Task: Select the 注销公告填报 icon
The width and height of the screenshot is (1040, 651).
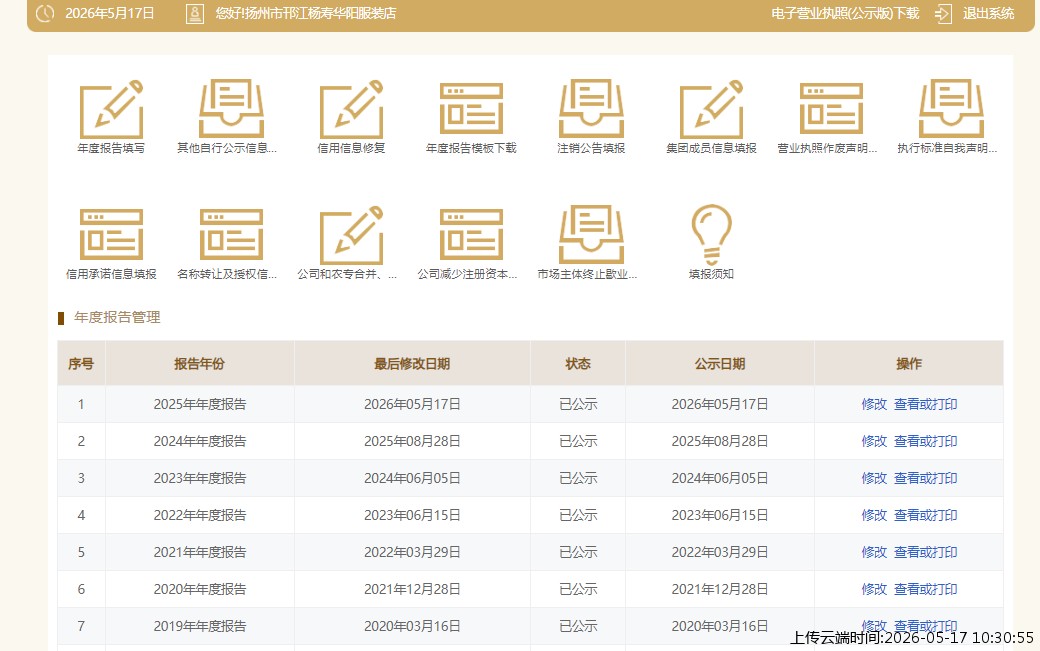Action: pyautogui.click(x=592, y=109)
